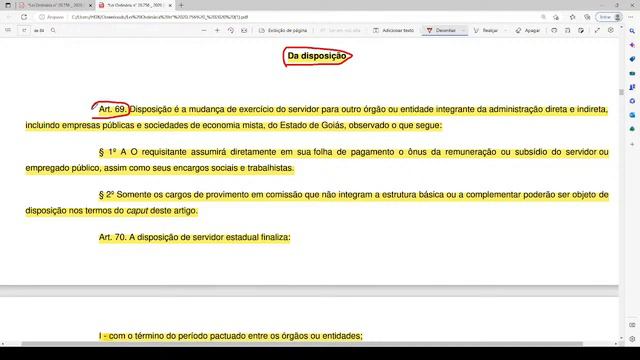Click the Entrar profile sign-in button

(609, 17)
